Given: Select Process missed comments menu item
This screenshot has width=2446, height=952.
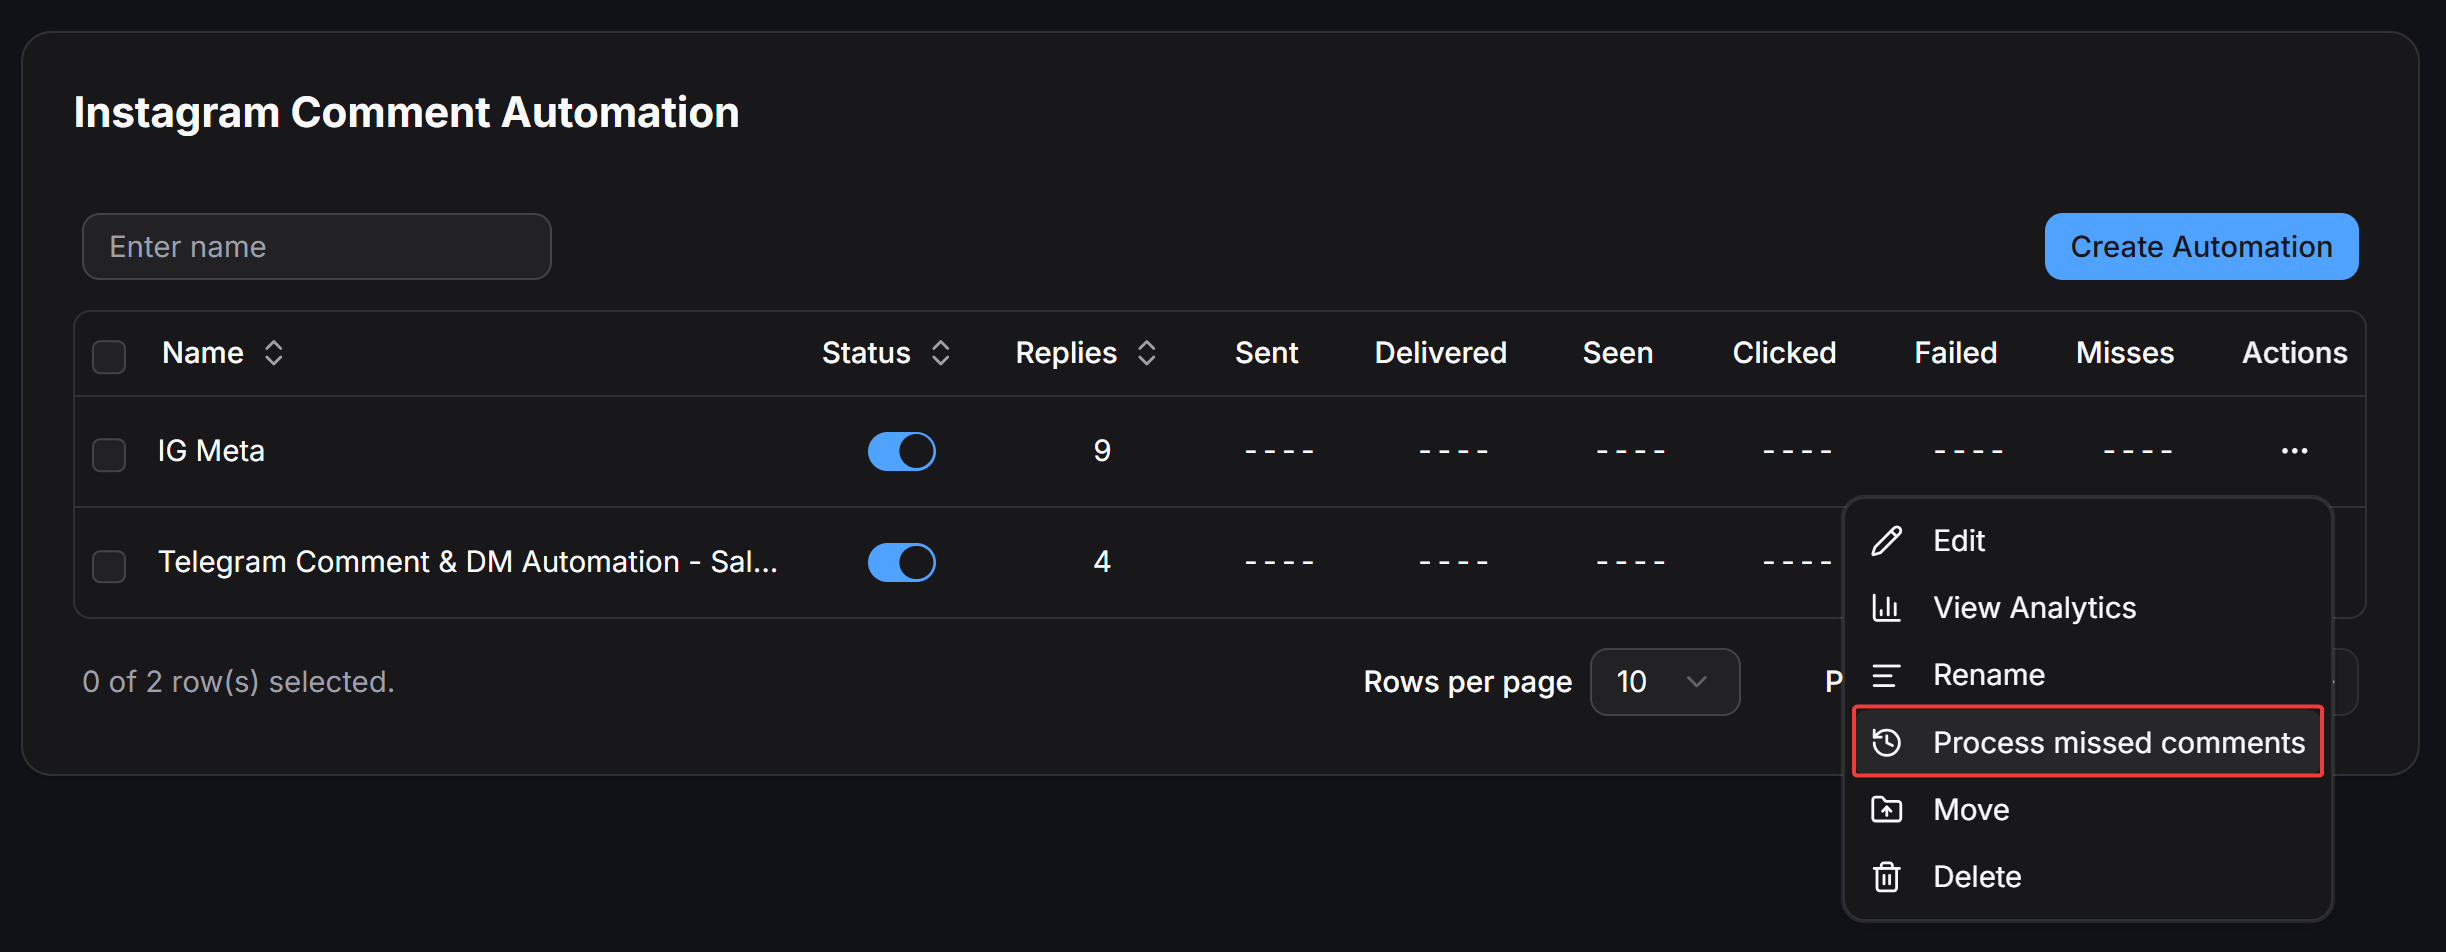Looking at the screenshot, I should point(2088,742).
